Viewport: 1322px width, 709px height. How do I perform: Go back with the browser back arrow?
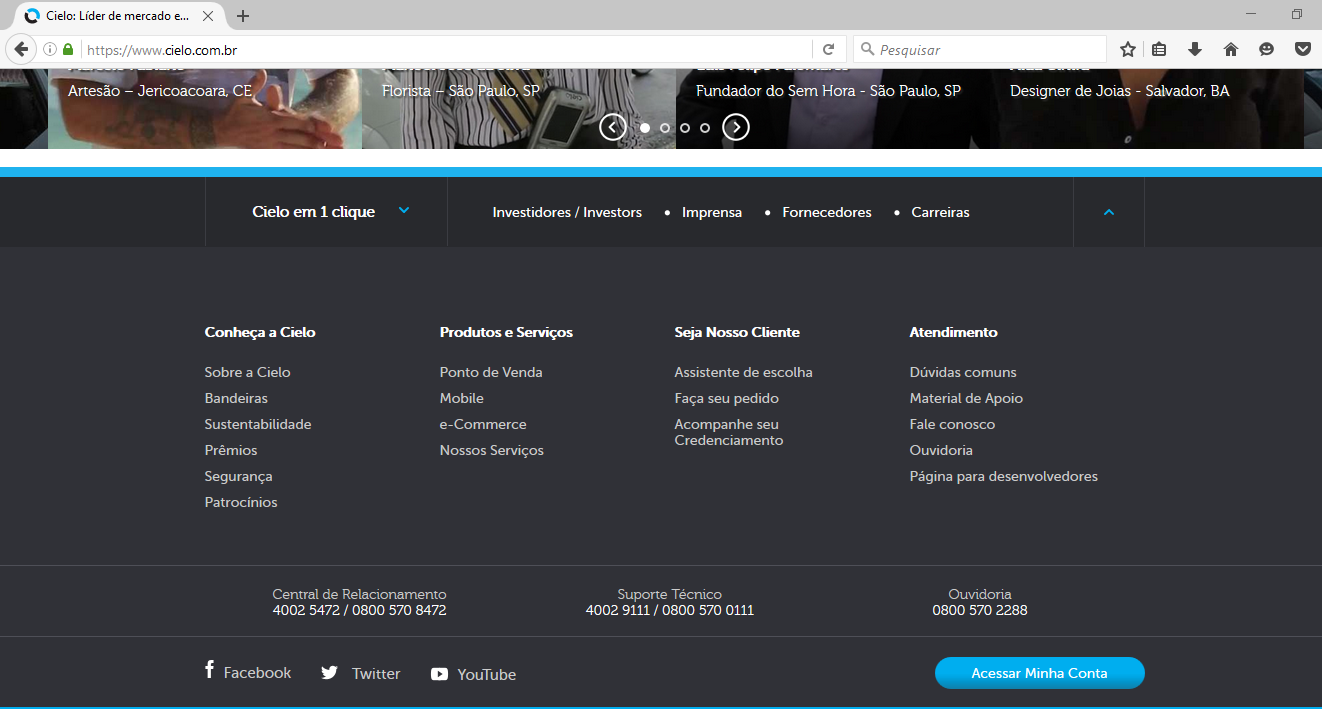(20, 49)
